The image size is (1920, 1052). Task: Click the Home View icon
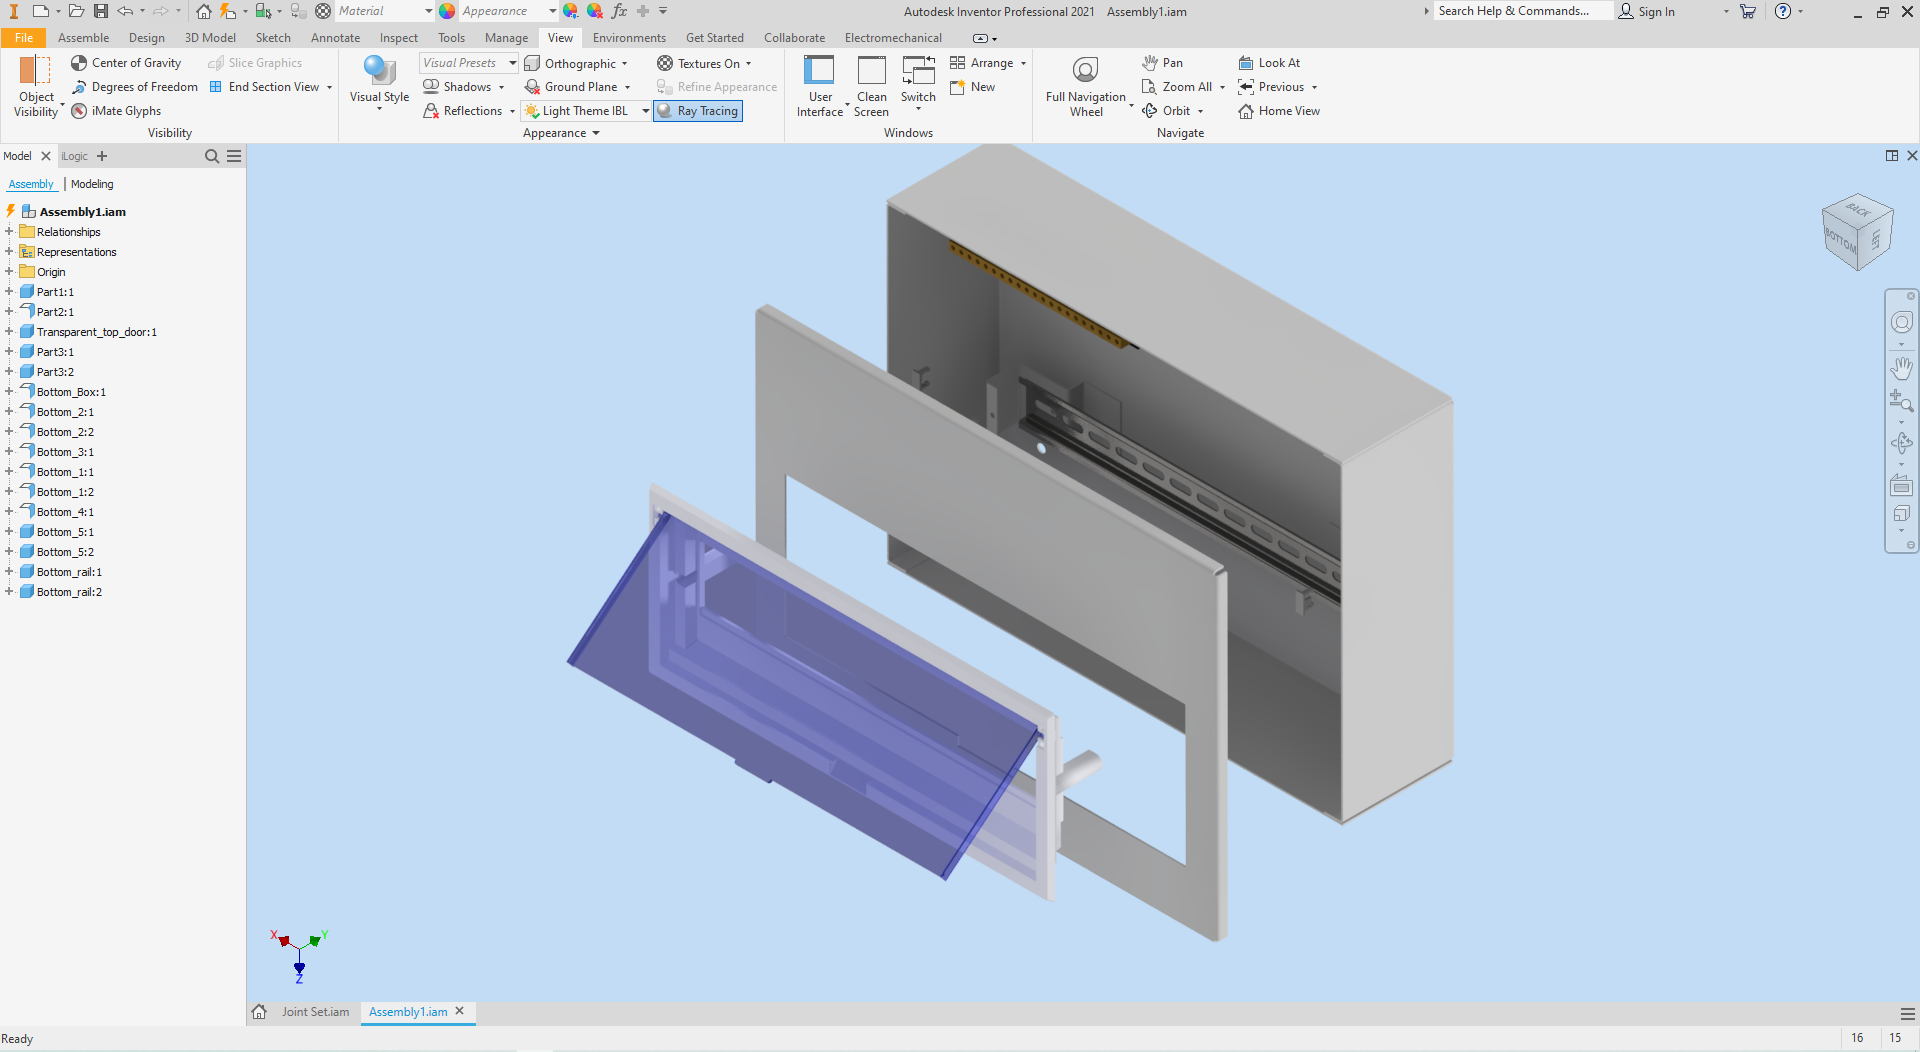tap(1246, 111)
